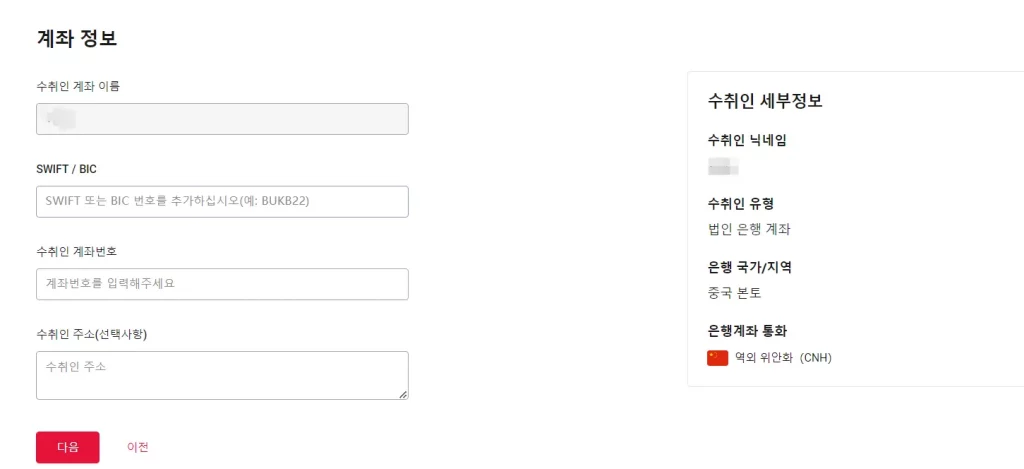
Task: Focus the SWIFT / BIC input field
Action: (x=222, y=202)
